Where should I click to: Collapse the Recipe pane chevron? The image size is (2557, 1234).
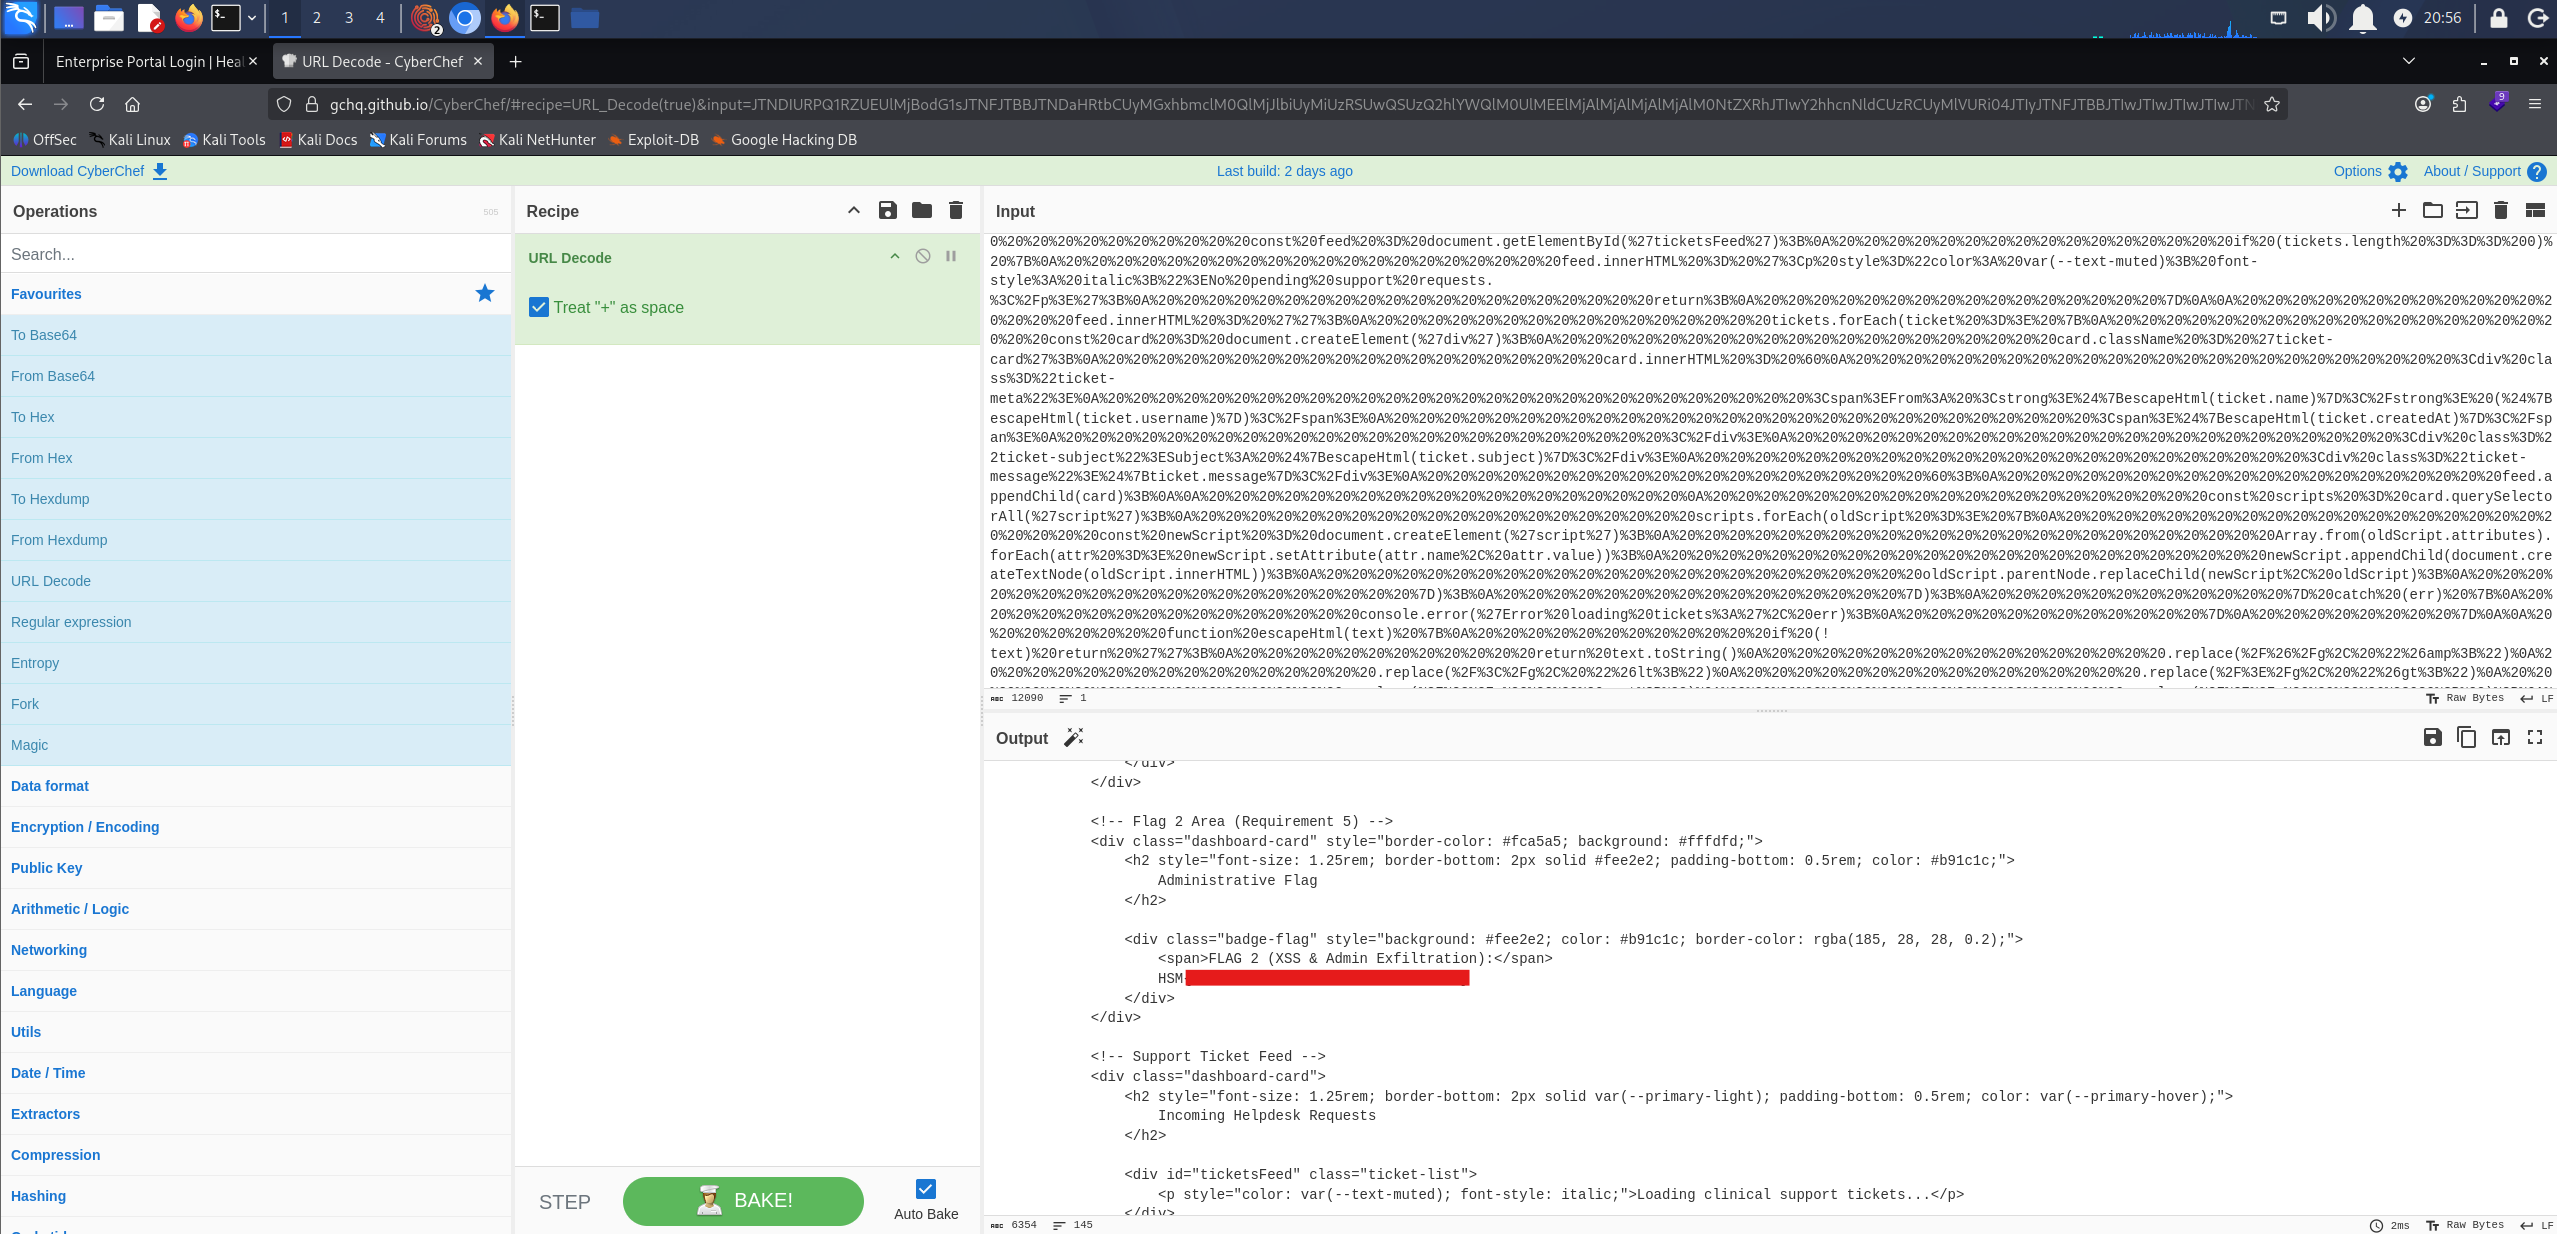point(853,210)
